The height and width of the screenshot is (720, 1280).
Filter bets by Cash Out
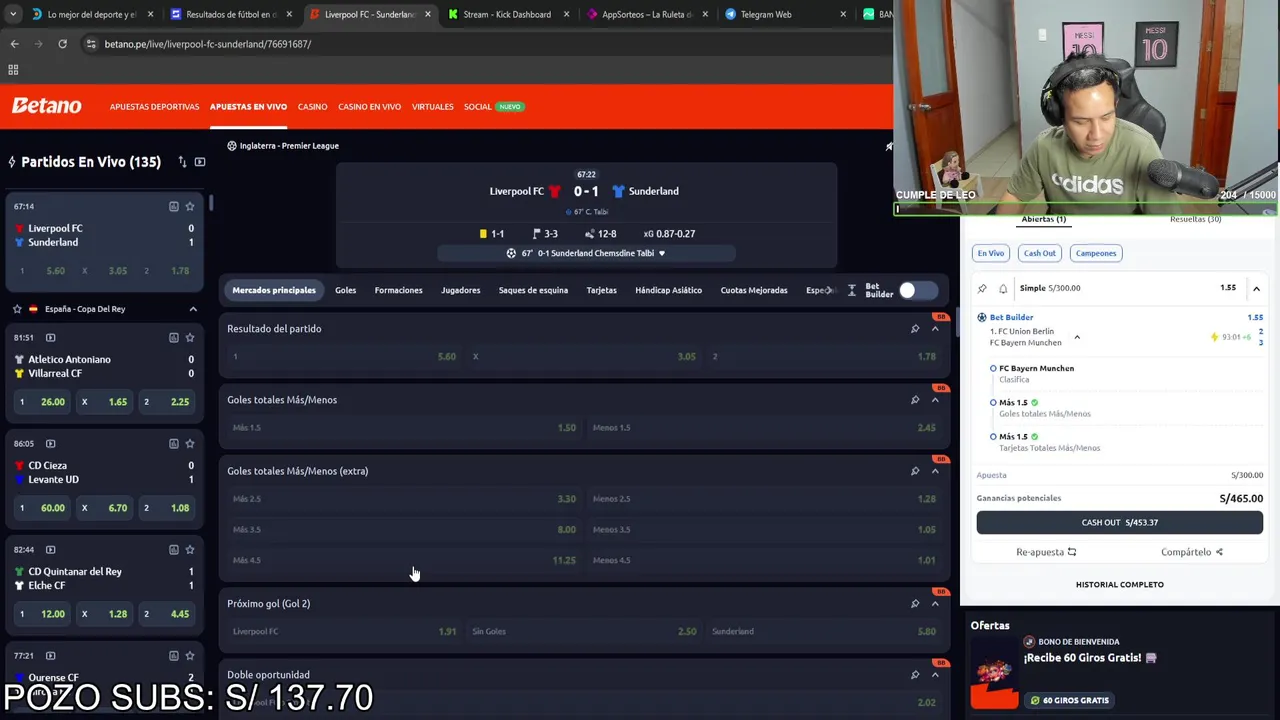(x=1039, y=253)
